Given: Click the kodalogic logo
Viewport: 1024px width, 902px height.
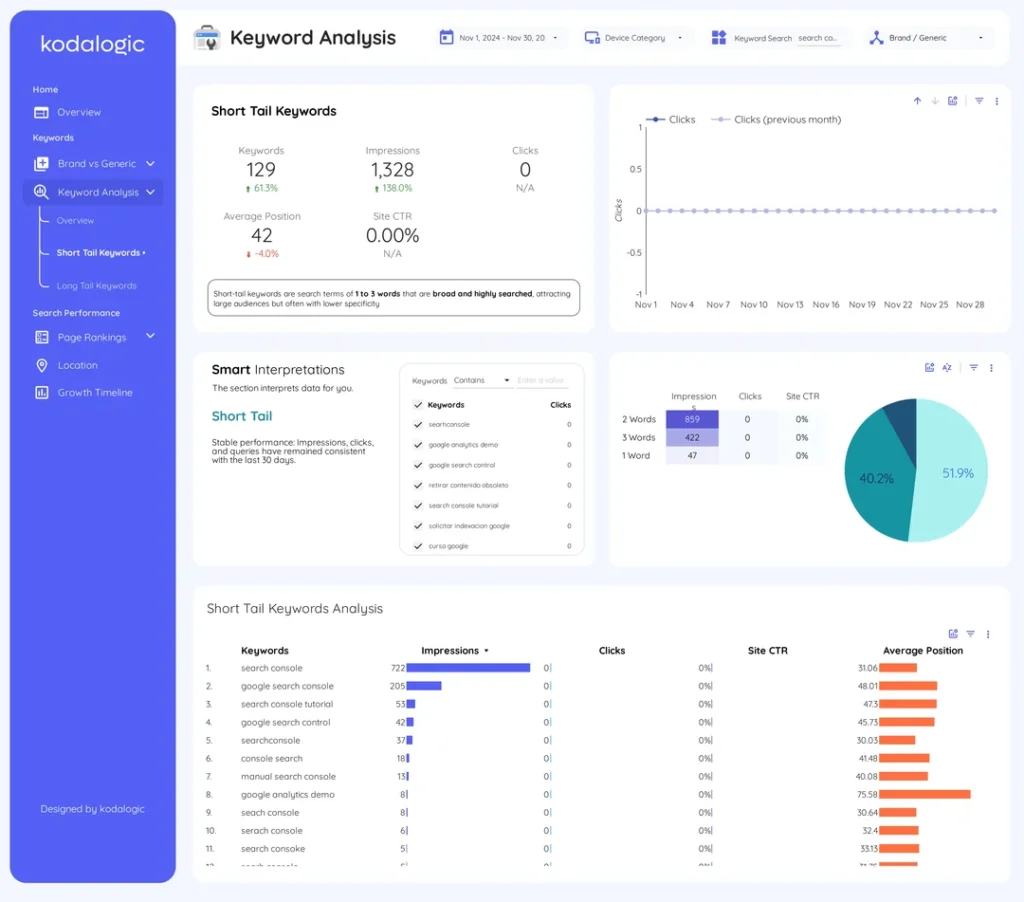Looking at the screenshot, I should click(91, 44).
